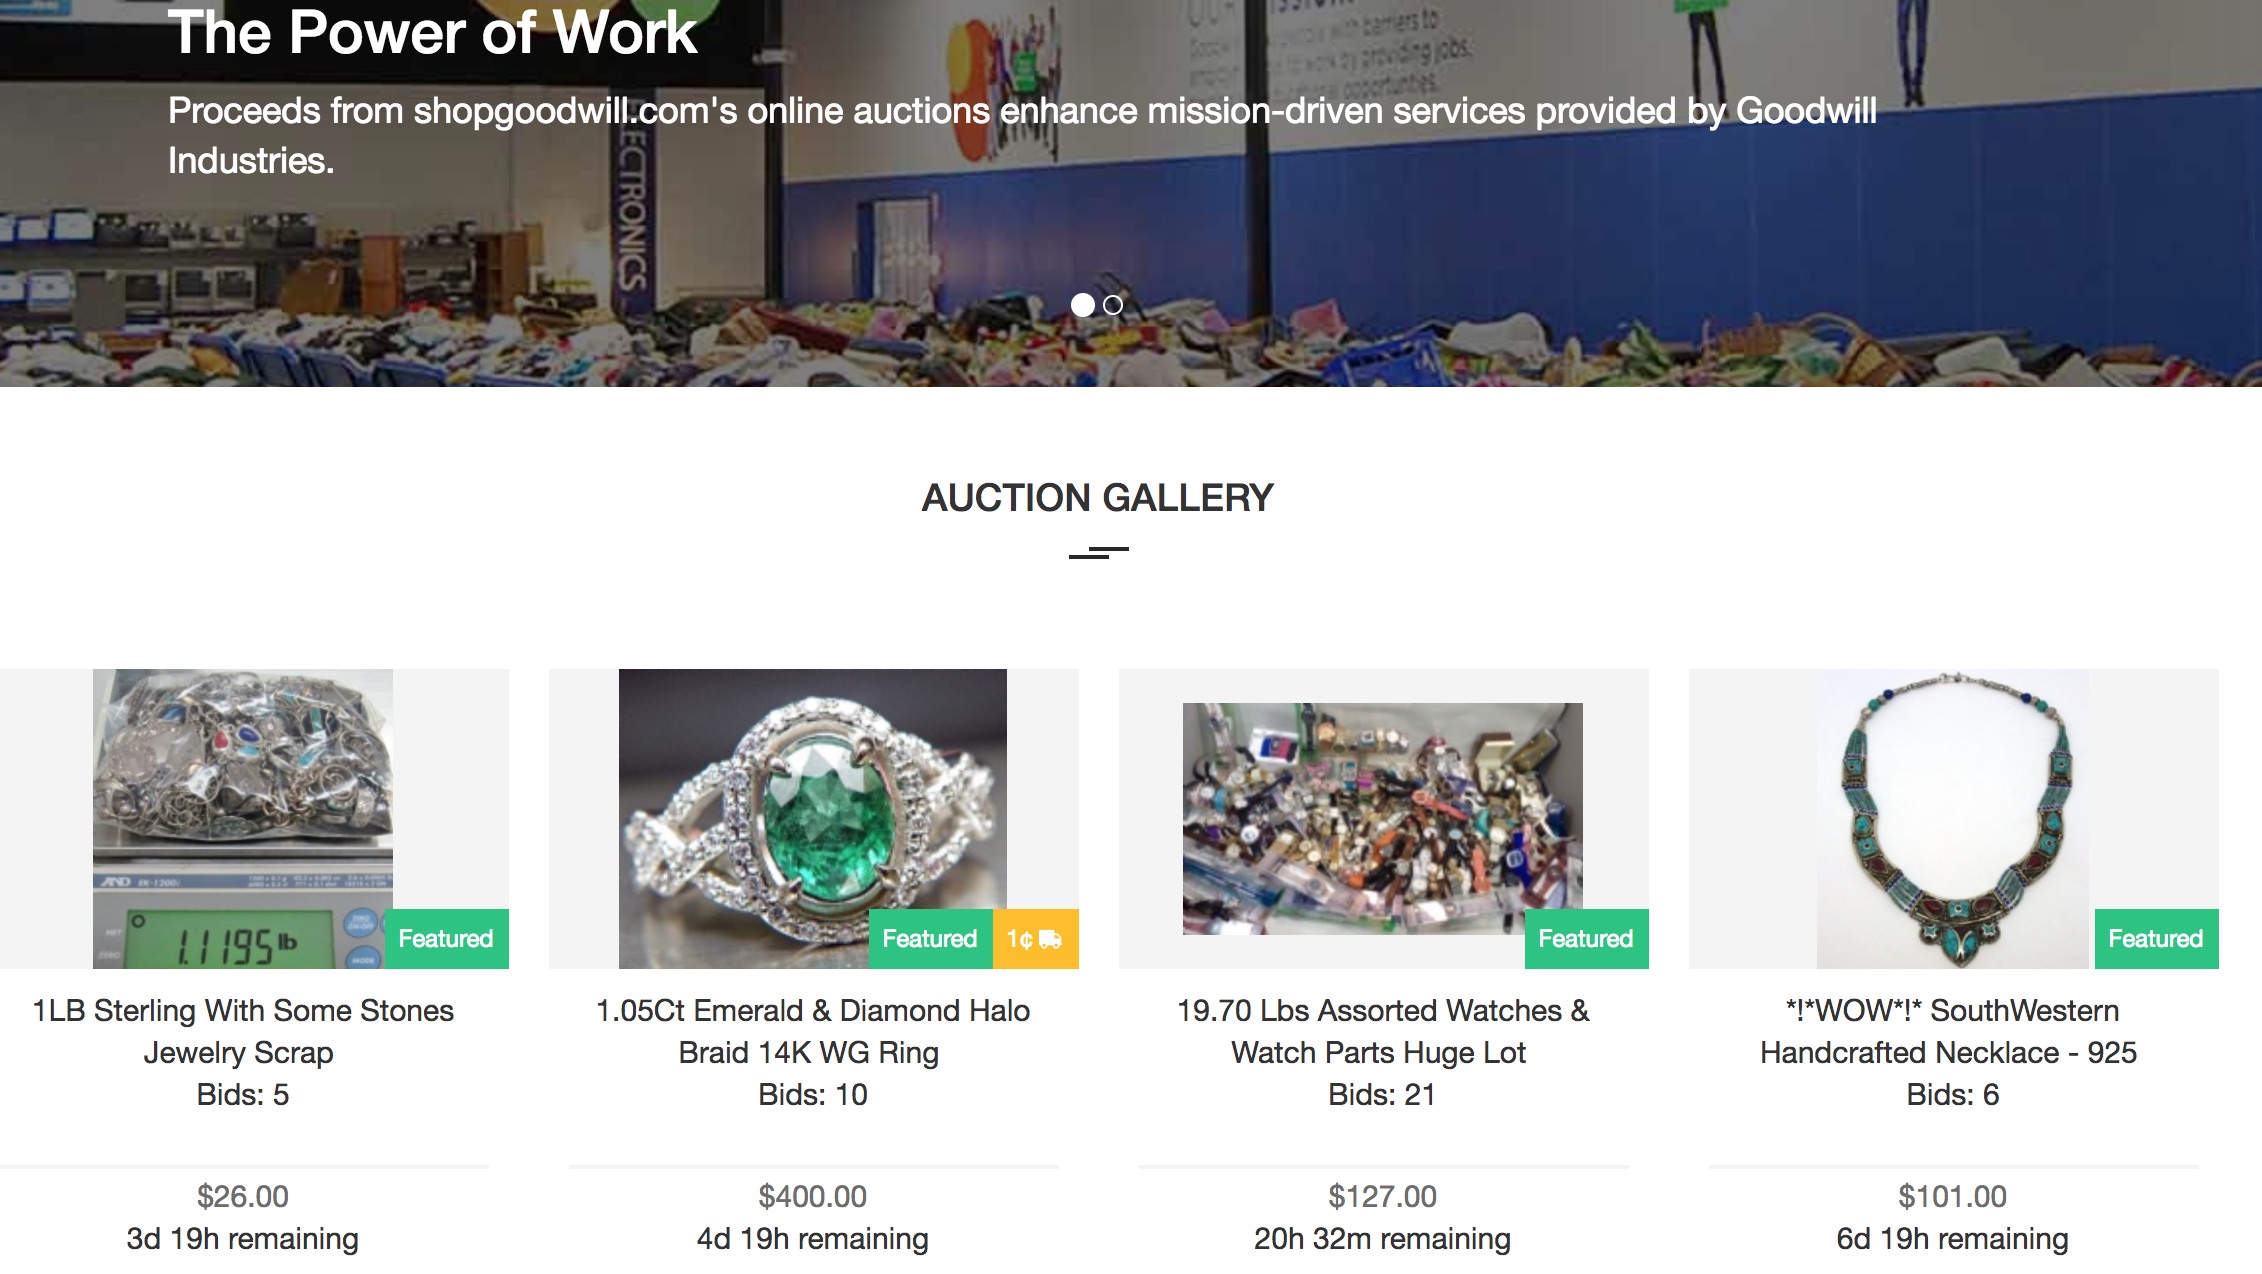
Task: Switch to the second carousel slide dot
Action: pos(1113,305)
